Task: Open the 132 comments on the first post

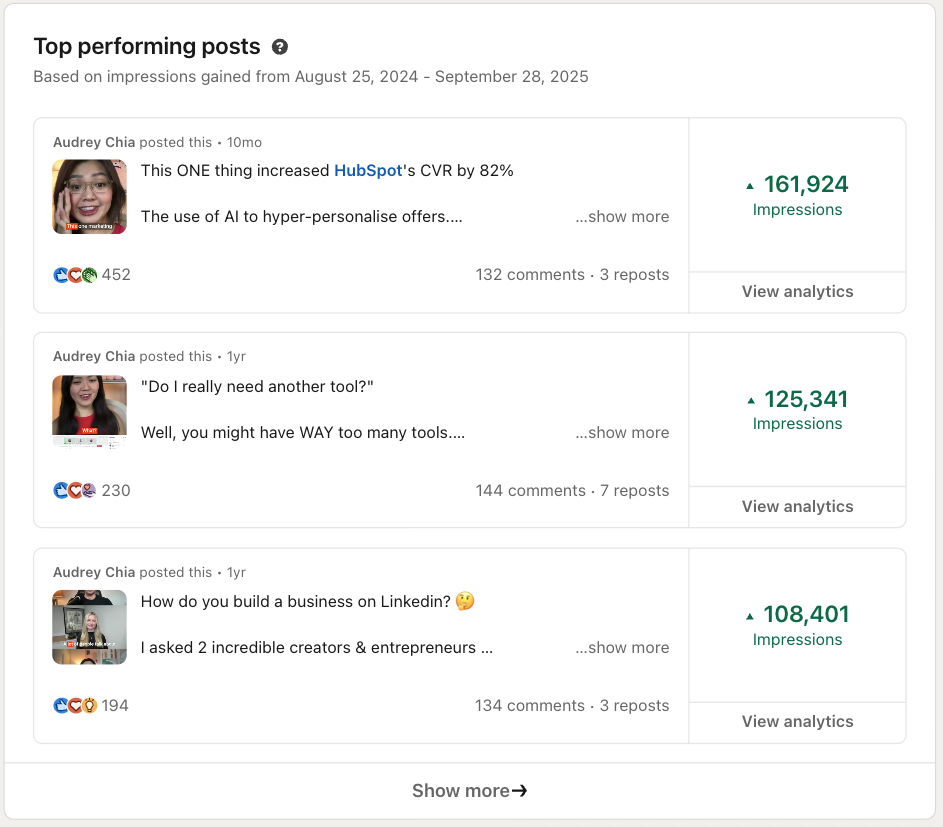Action: 530,275
